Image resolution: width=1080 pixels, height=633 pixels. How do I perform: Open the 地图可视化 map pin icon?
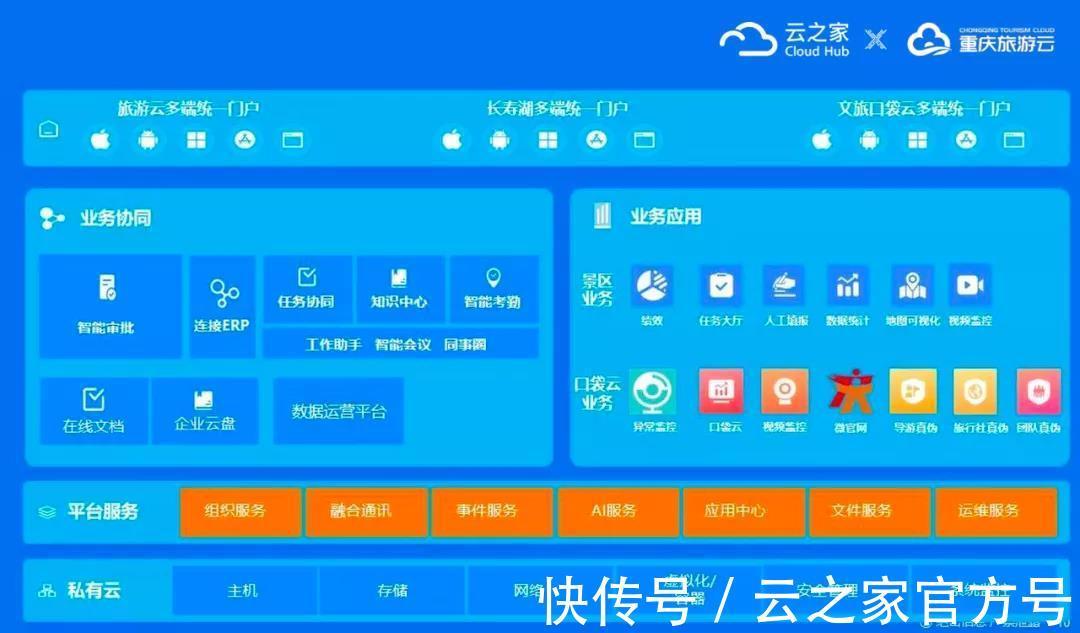tap(912, 285)
